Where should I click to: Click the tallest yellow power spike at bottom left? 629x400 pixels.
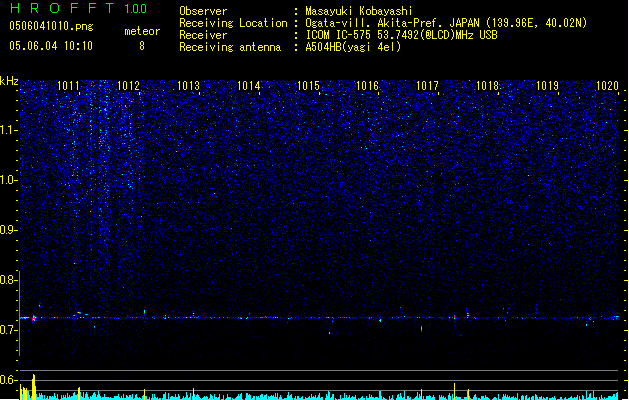(x=34, y=387)
